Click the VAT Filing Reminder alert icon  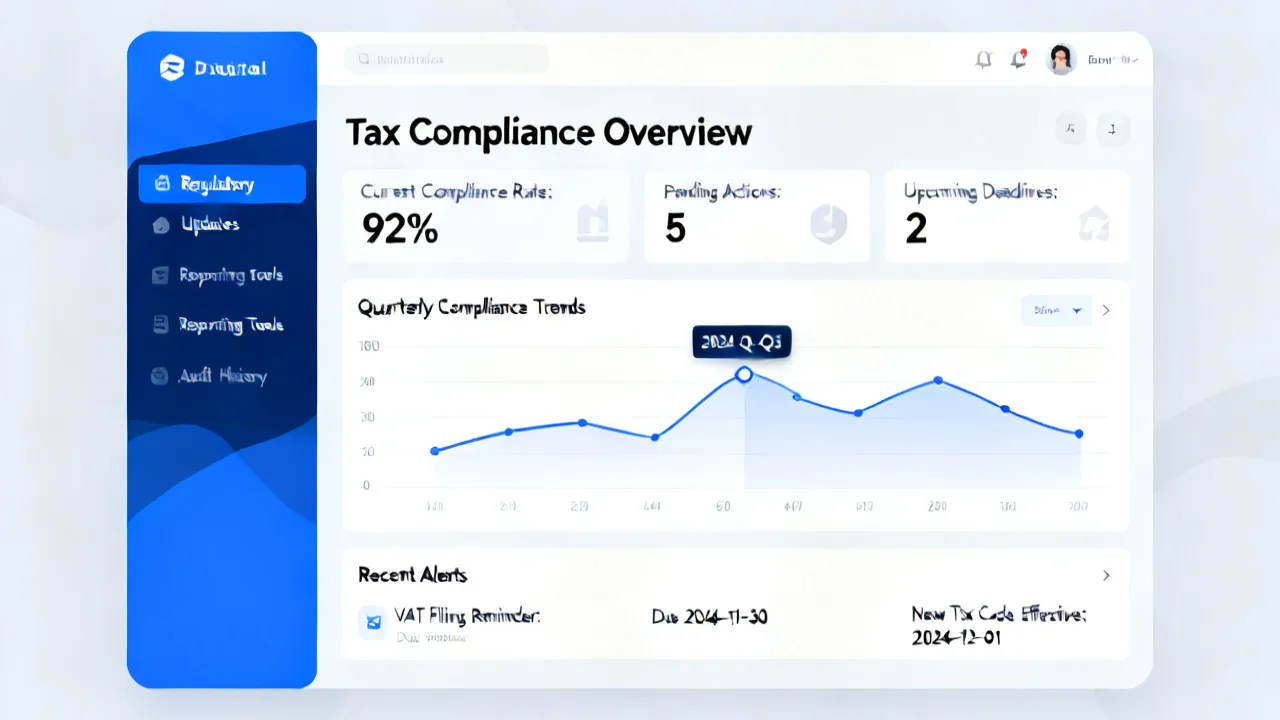click(x=373, y=623)
